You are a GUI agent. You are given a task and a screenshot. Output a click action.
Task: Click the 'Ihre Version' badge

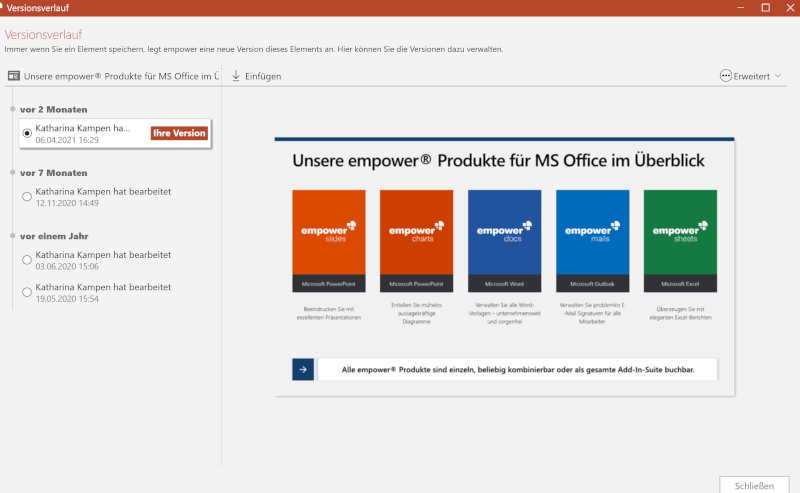point(179,133)
